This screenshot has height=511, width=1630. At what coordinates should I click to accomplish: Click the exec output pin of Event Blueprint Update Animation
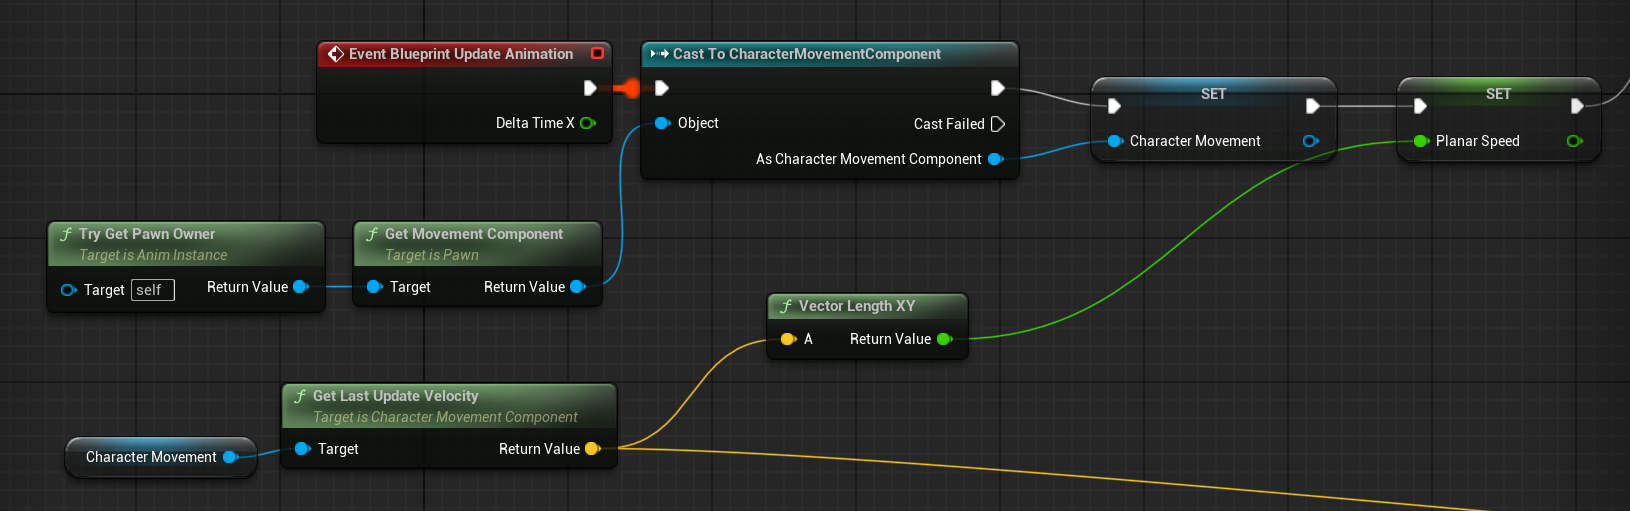click(590, 88)
